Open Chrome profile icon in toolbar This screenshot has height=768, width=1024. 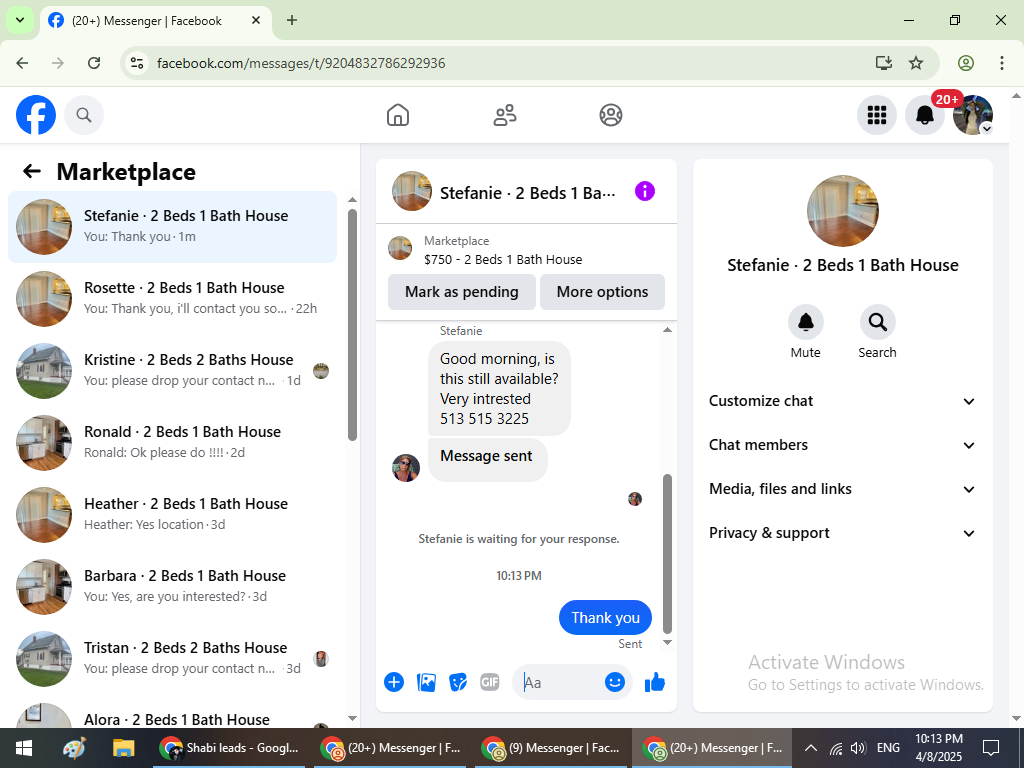tap(966, 63)
